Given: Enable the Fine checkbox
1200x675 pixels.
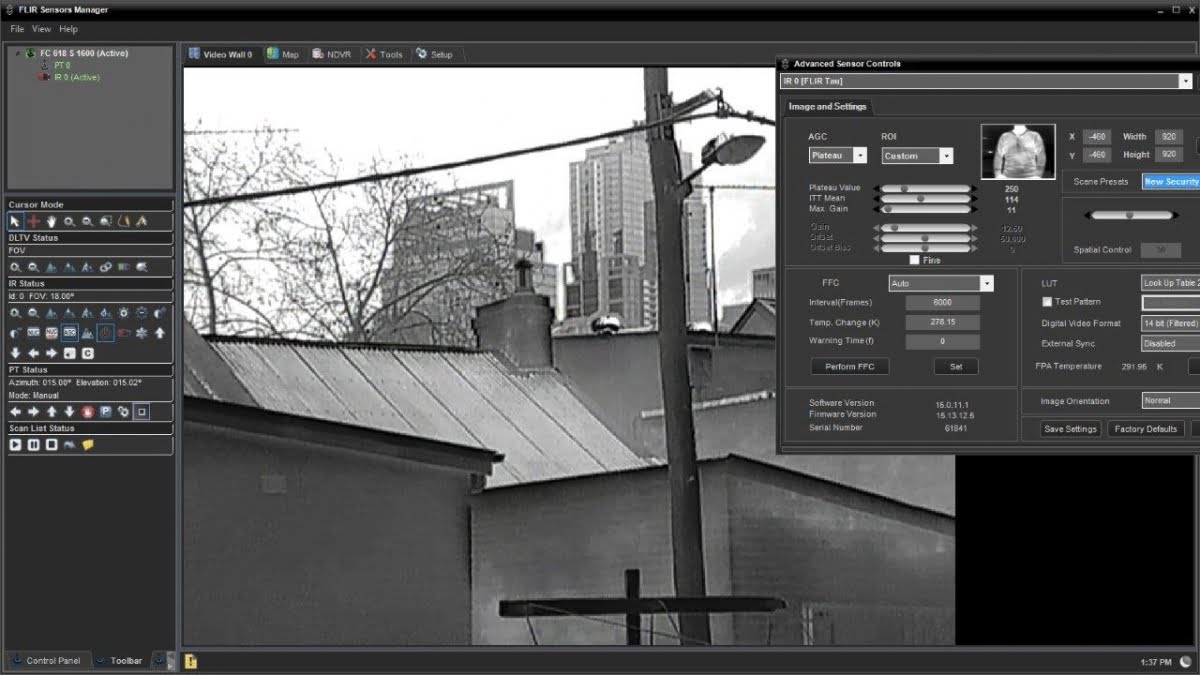Looking at the screenshot, I should pos(915,258).
